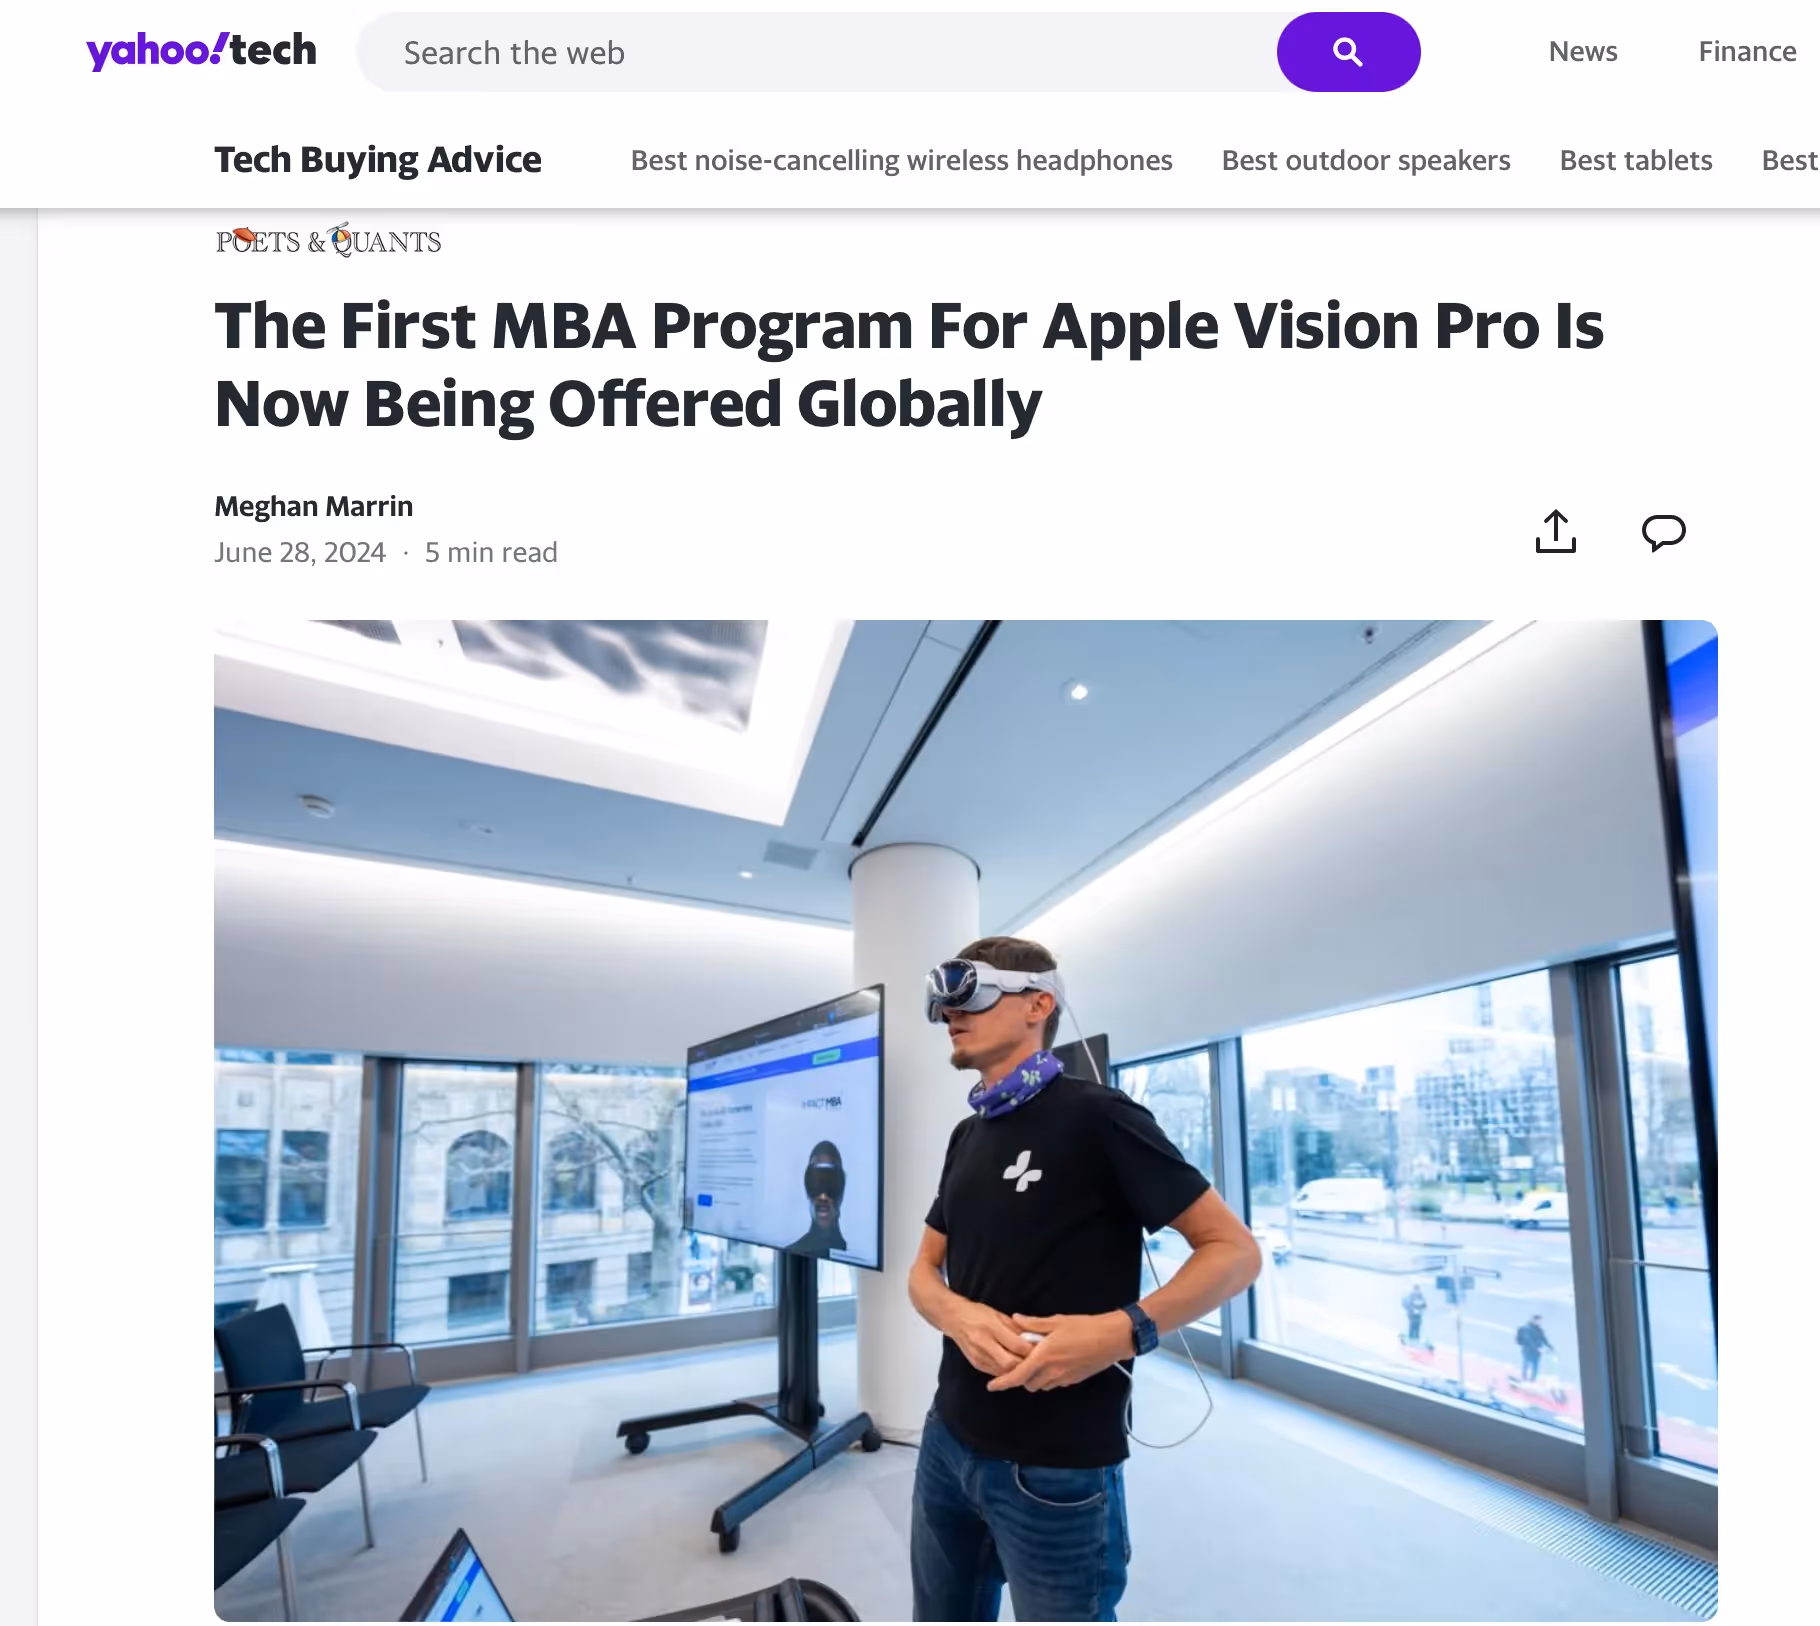This screenshot has width=1820, height=1626.
Task: Open the Finance navigation link
Action: (1747, 51)
